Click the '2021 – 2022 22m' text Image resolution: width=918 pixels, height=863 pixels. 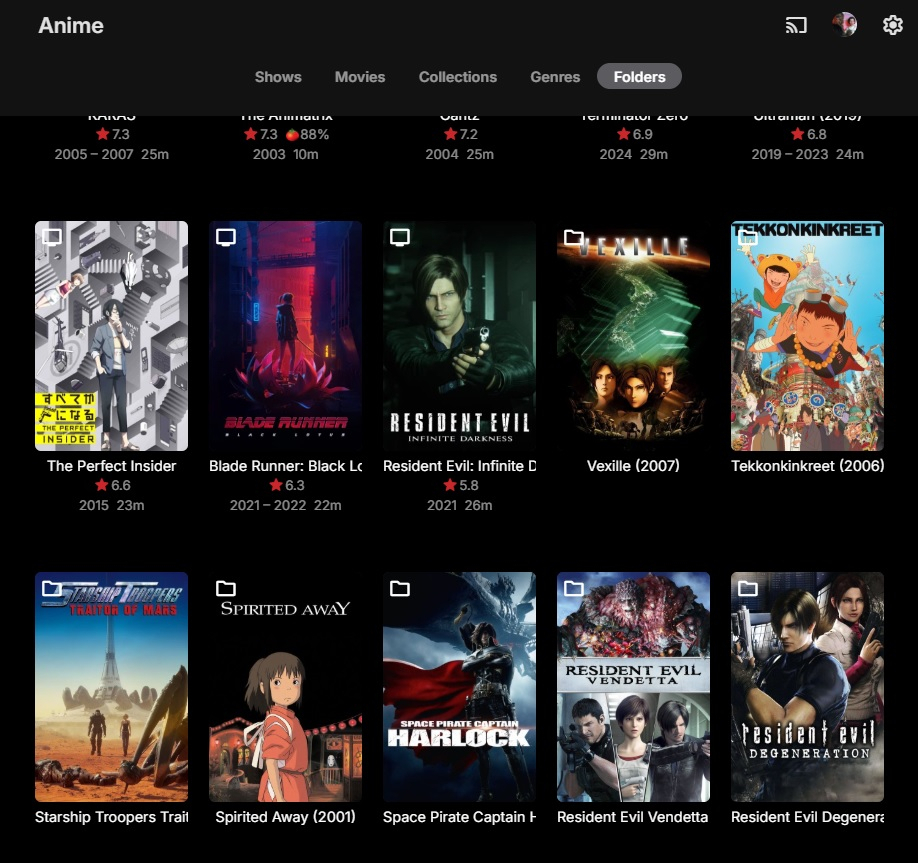coord(285,505)
